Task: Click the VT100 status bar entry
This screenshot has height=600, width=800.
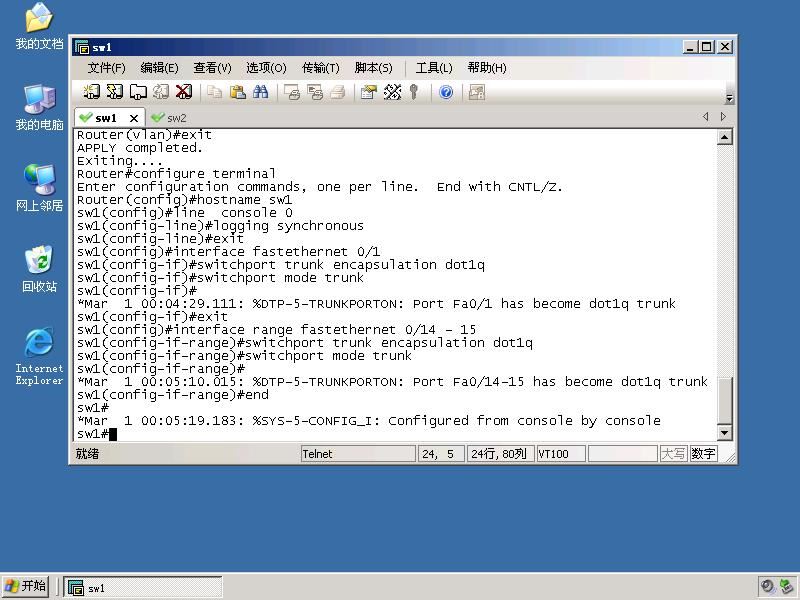Action: click(x=560, y=454)
